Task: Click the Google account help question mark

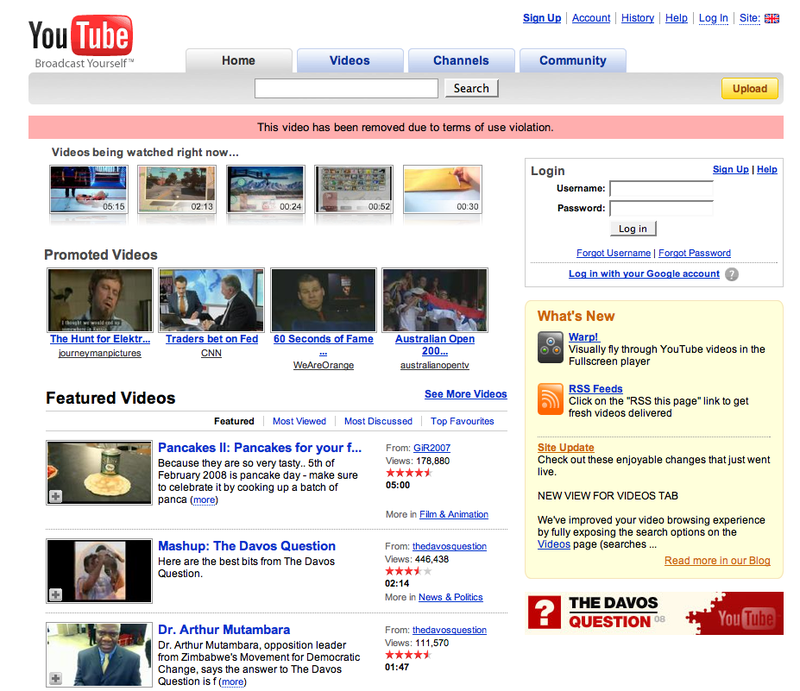Action: [732, 274]
